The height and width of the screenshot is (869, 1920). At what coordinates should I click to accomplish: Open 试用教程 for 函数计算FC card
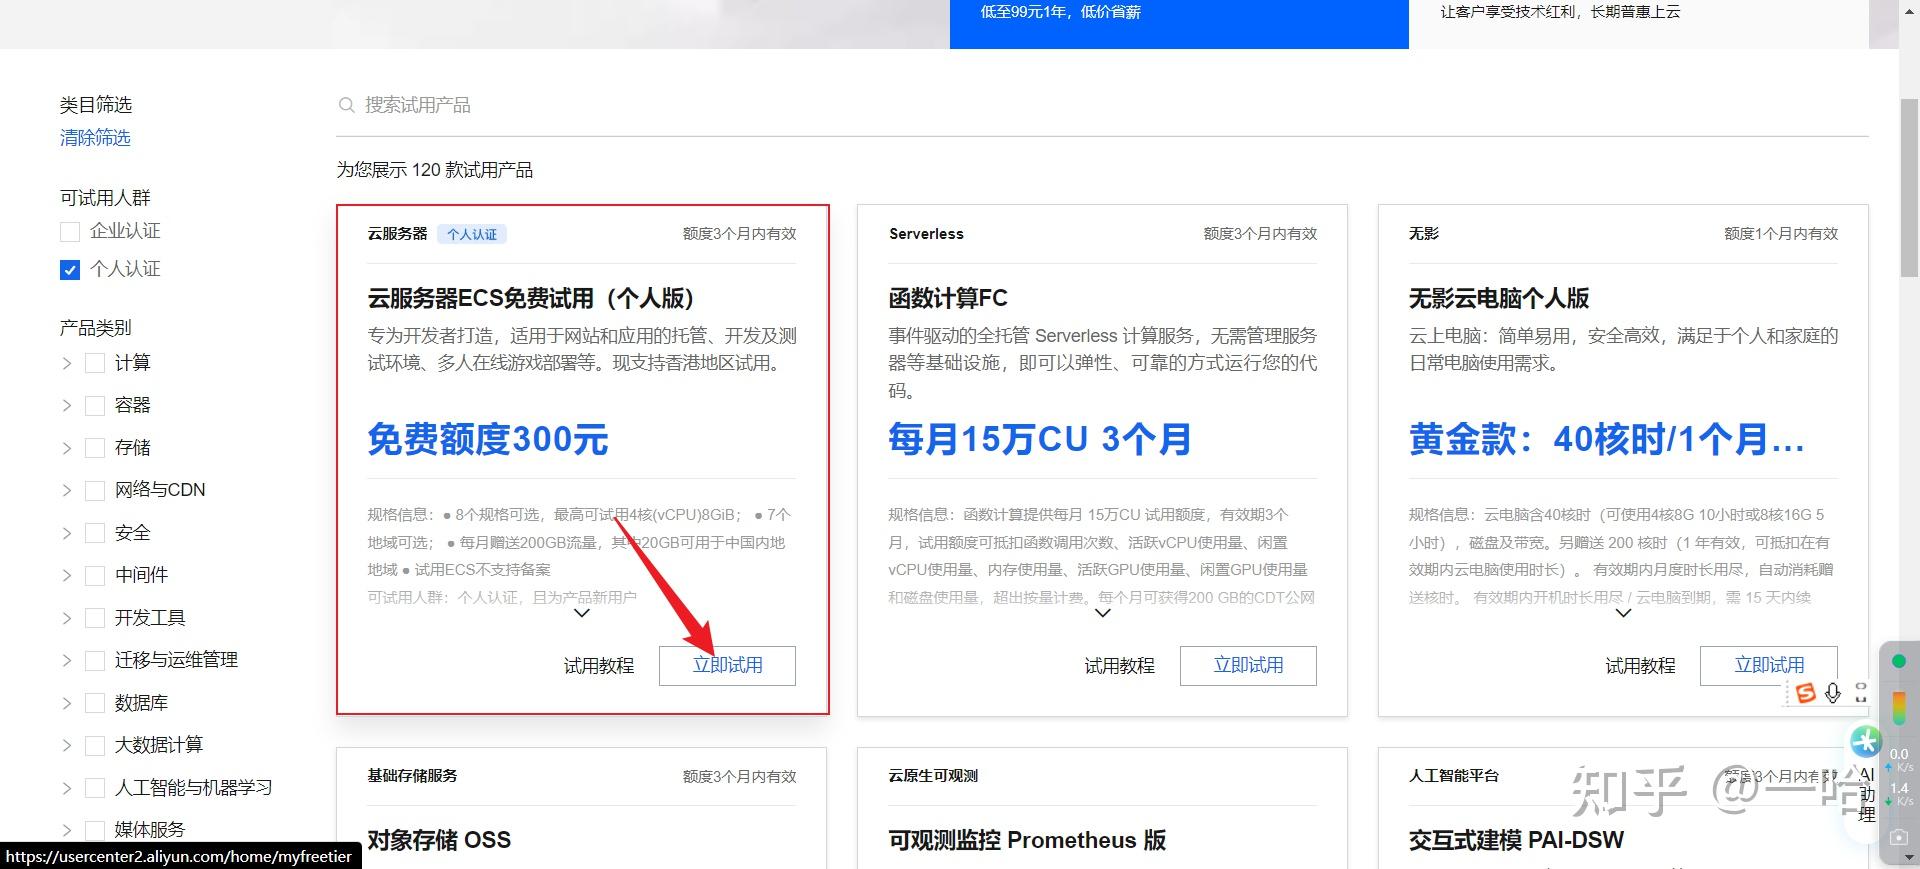click(1120, 666)
